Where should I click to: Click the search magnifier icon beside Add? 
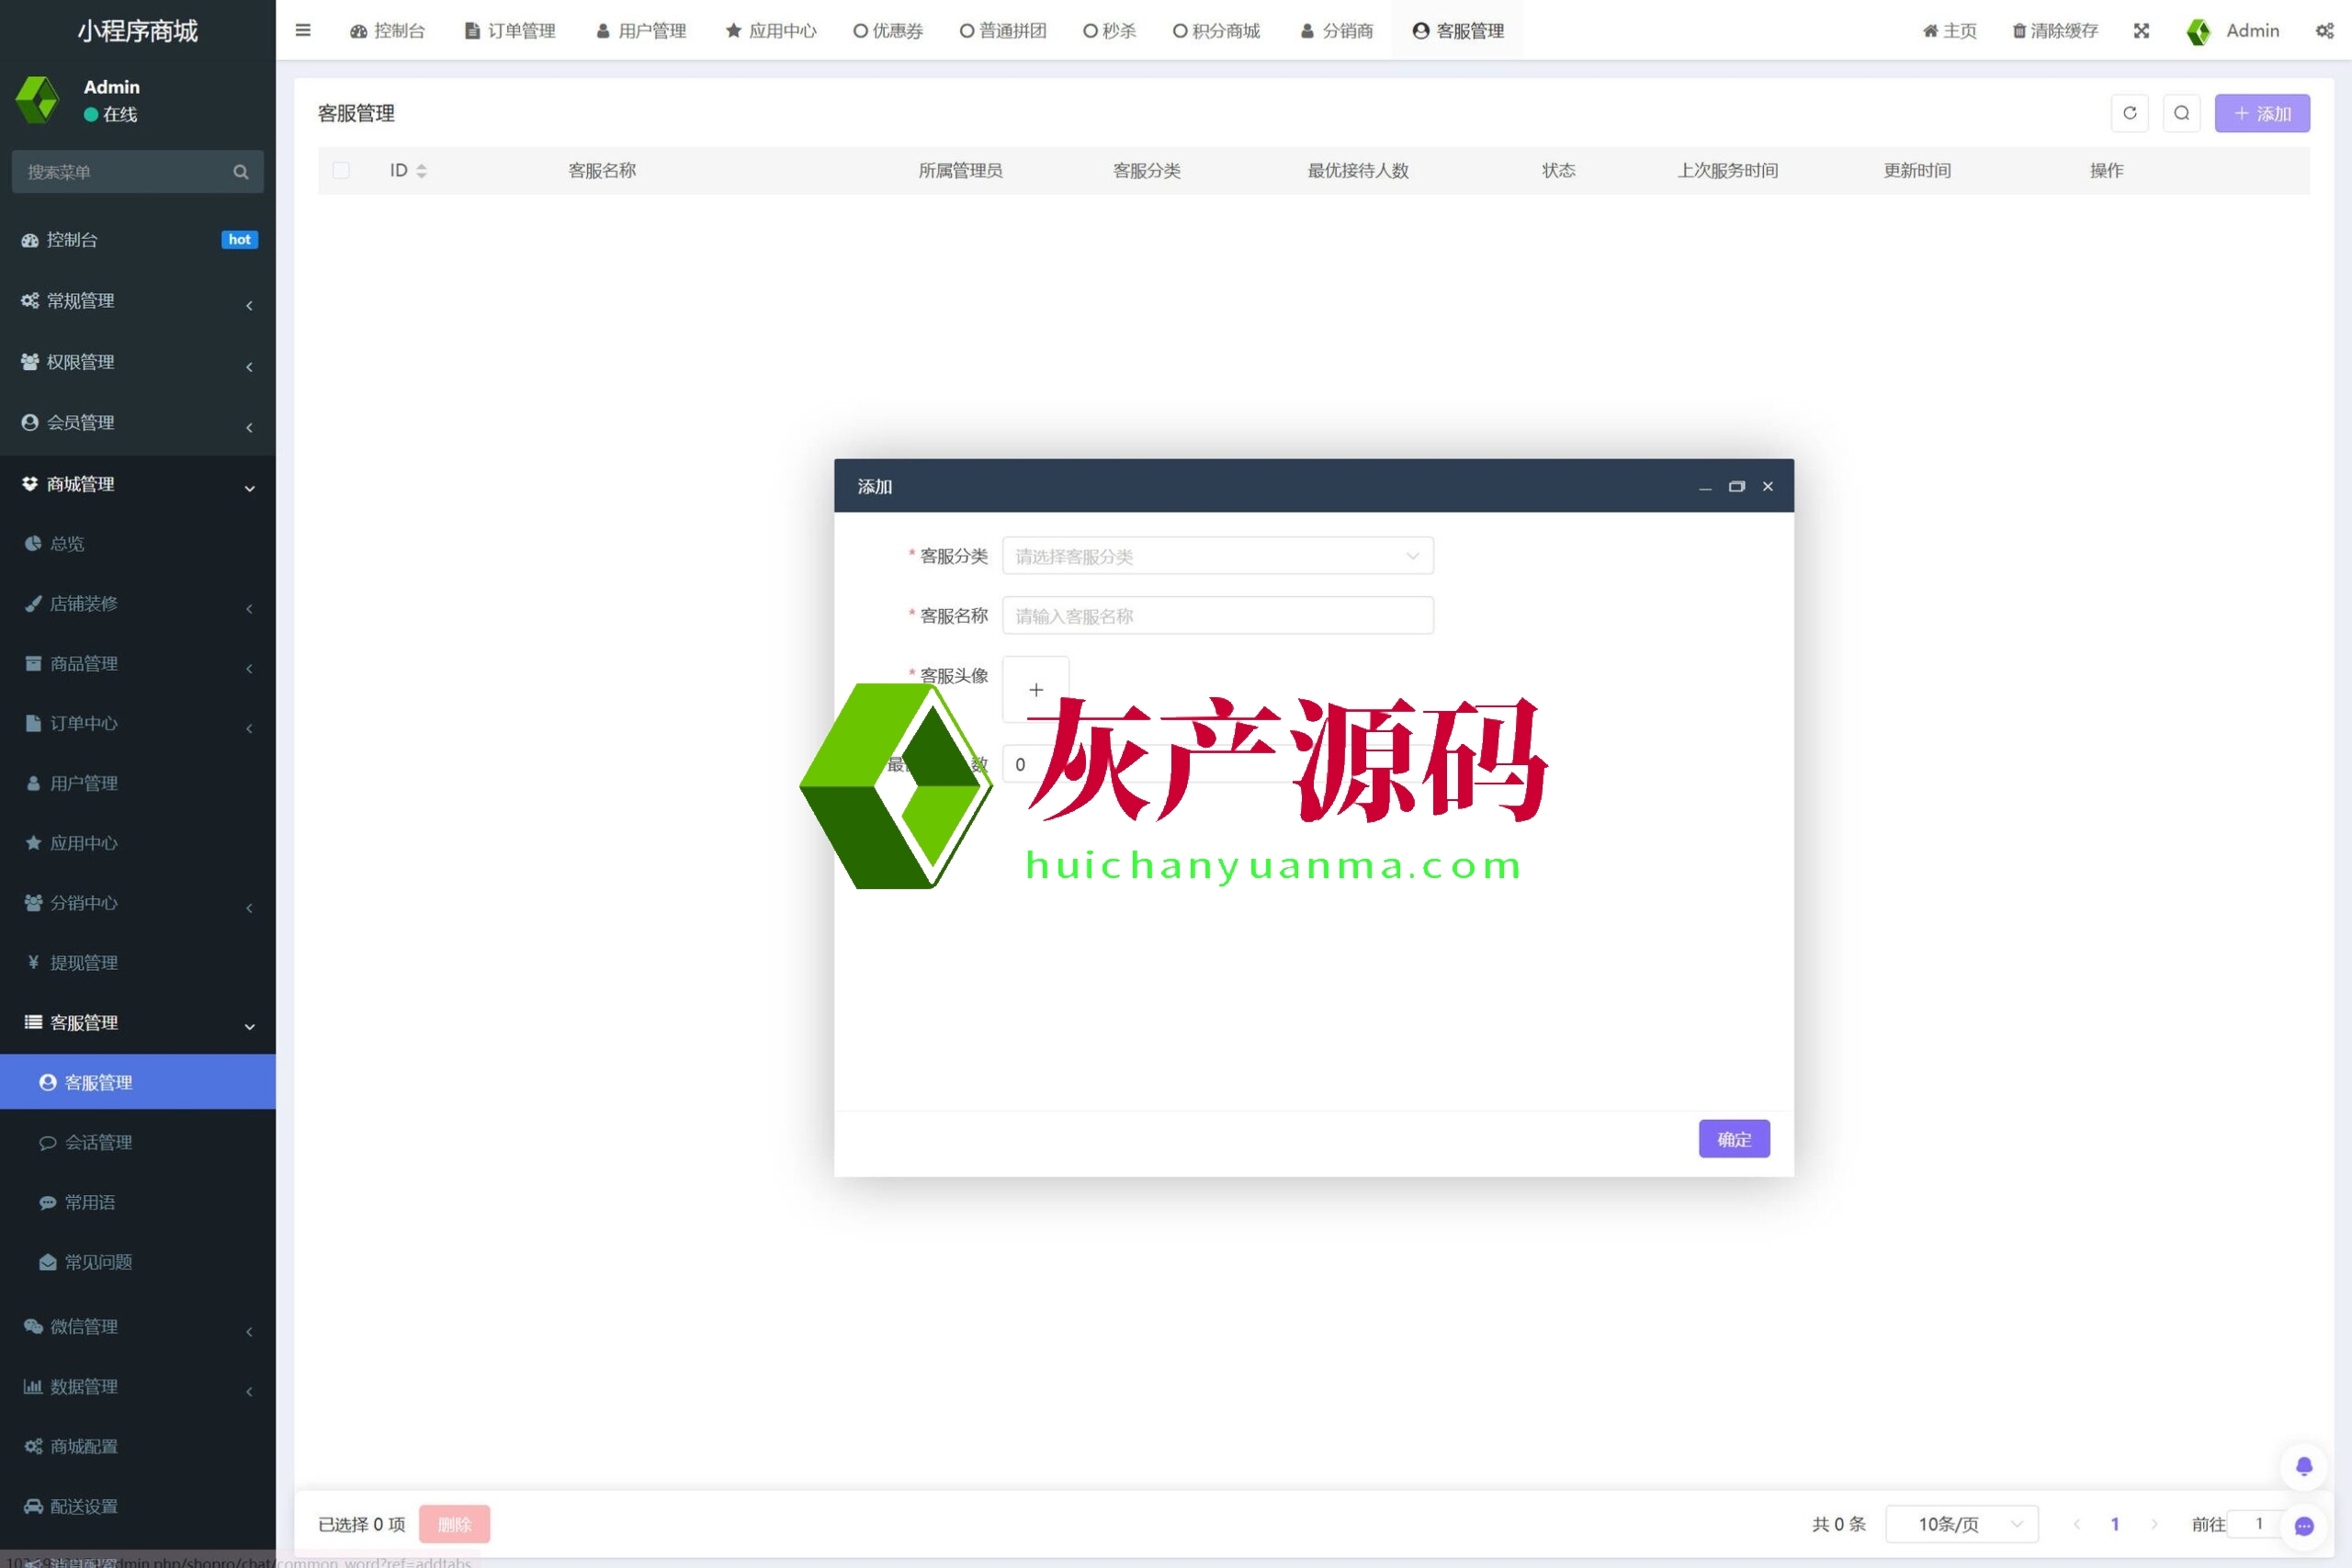pos(2181,113)
